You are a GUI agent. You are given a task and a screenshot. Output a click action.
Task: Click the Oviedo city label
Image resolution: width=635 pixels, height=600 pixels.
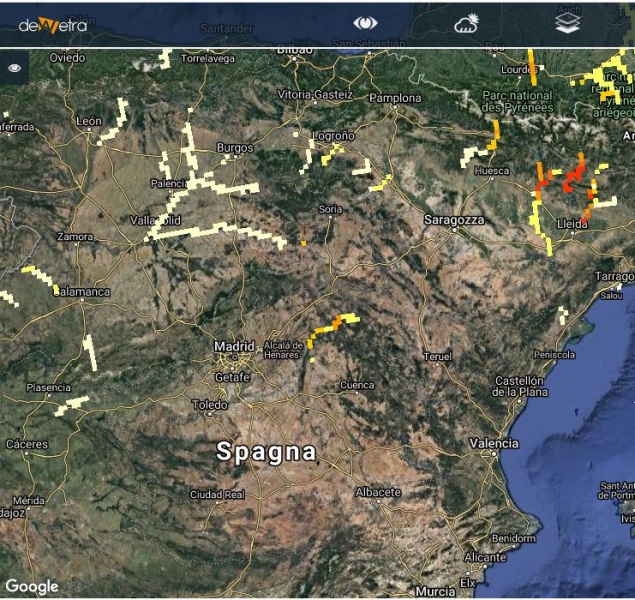pos(67,58)
